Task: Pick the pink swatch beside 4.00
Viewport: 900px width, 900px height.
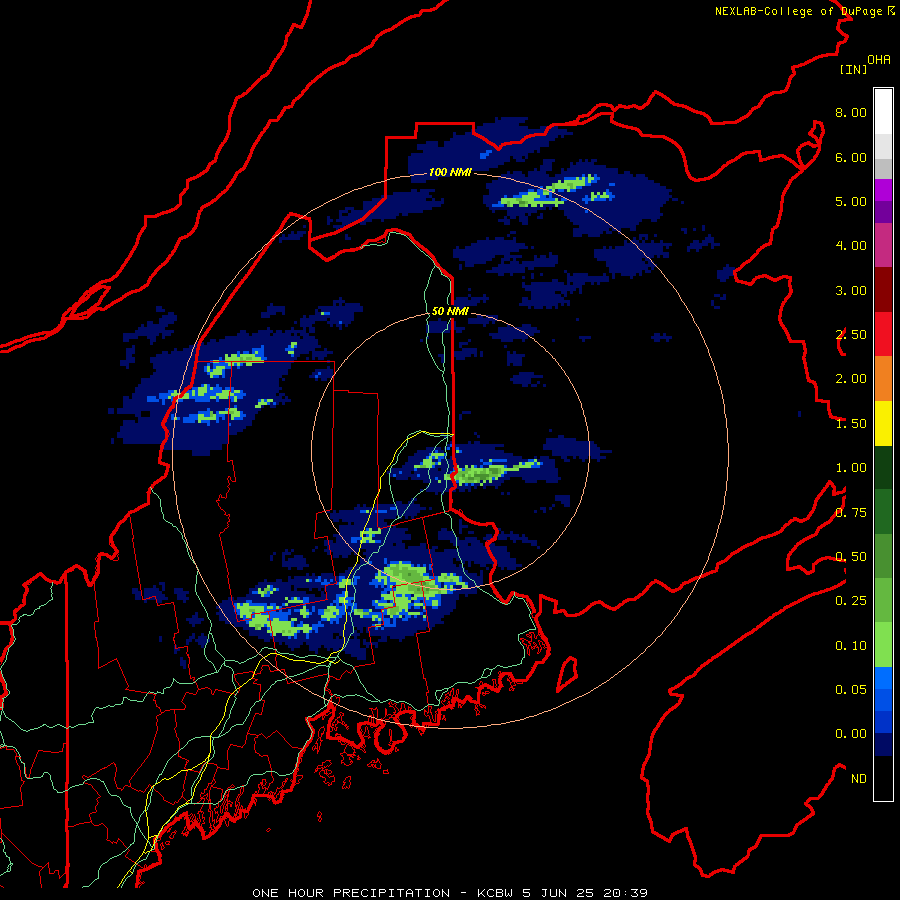Action: [883, 245]
